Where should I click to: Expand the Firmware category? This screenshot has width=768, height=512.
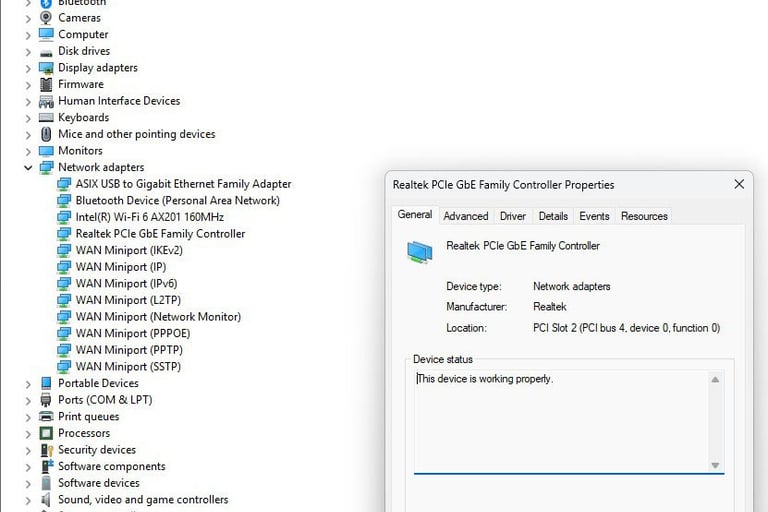28,85
